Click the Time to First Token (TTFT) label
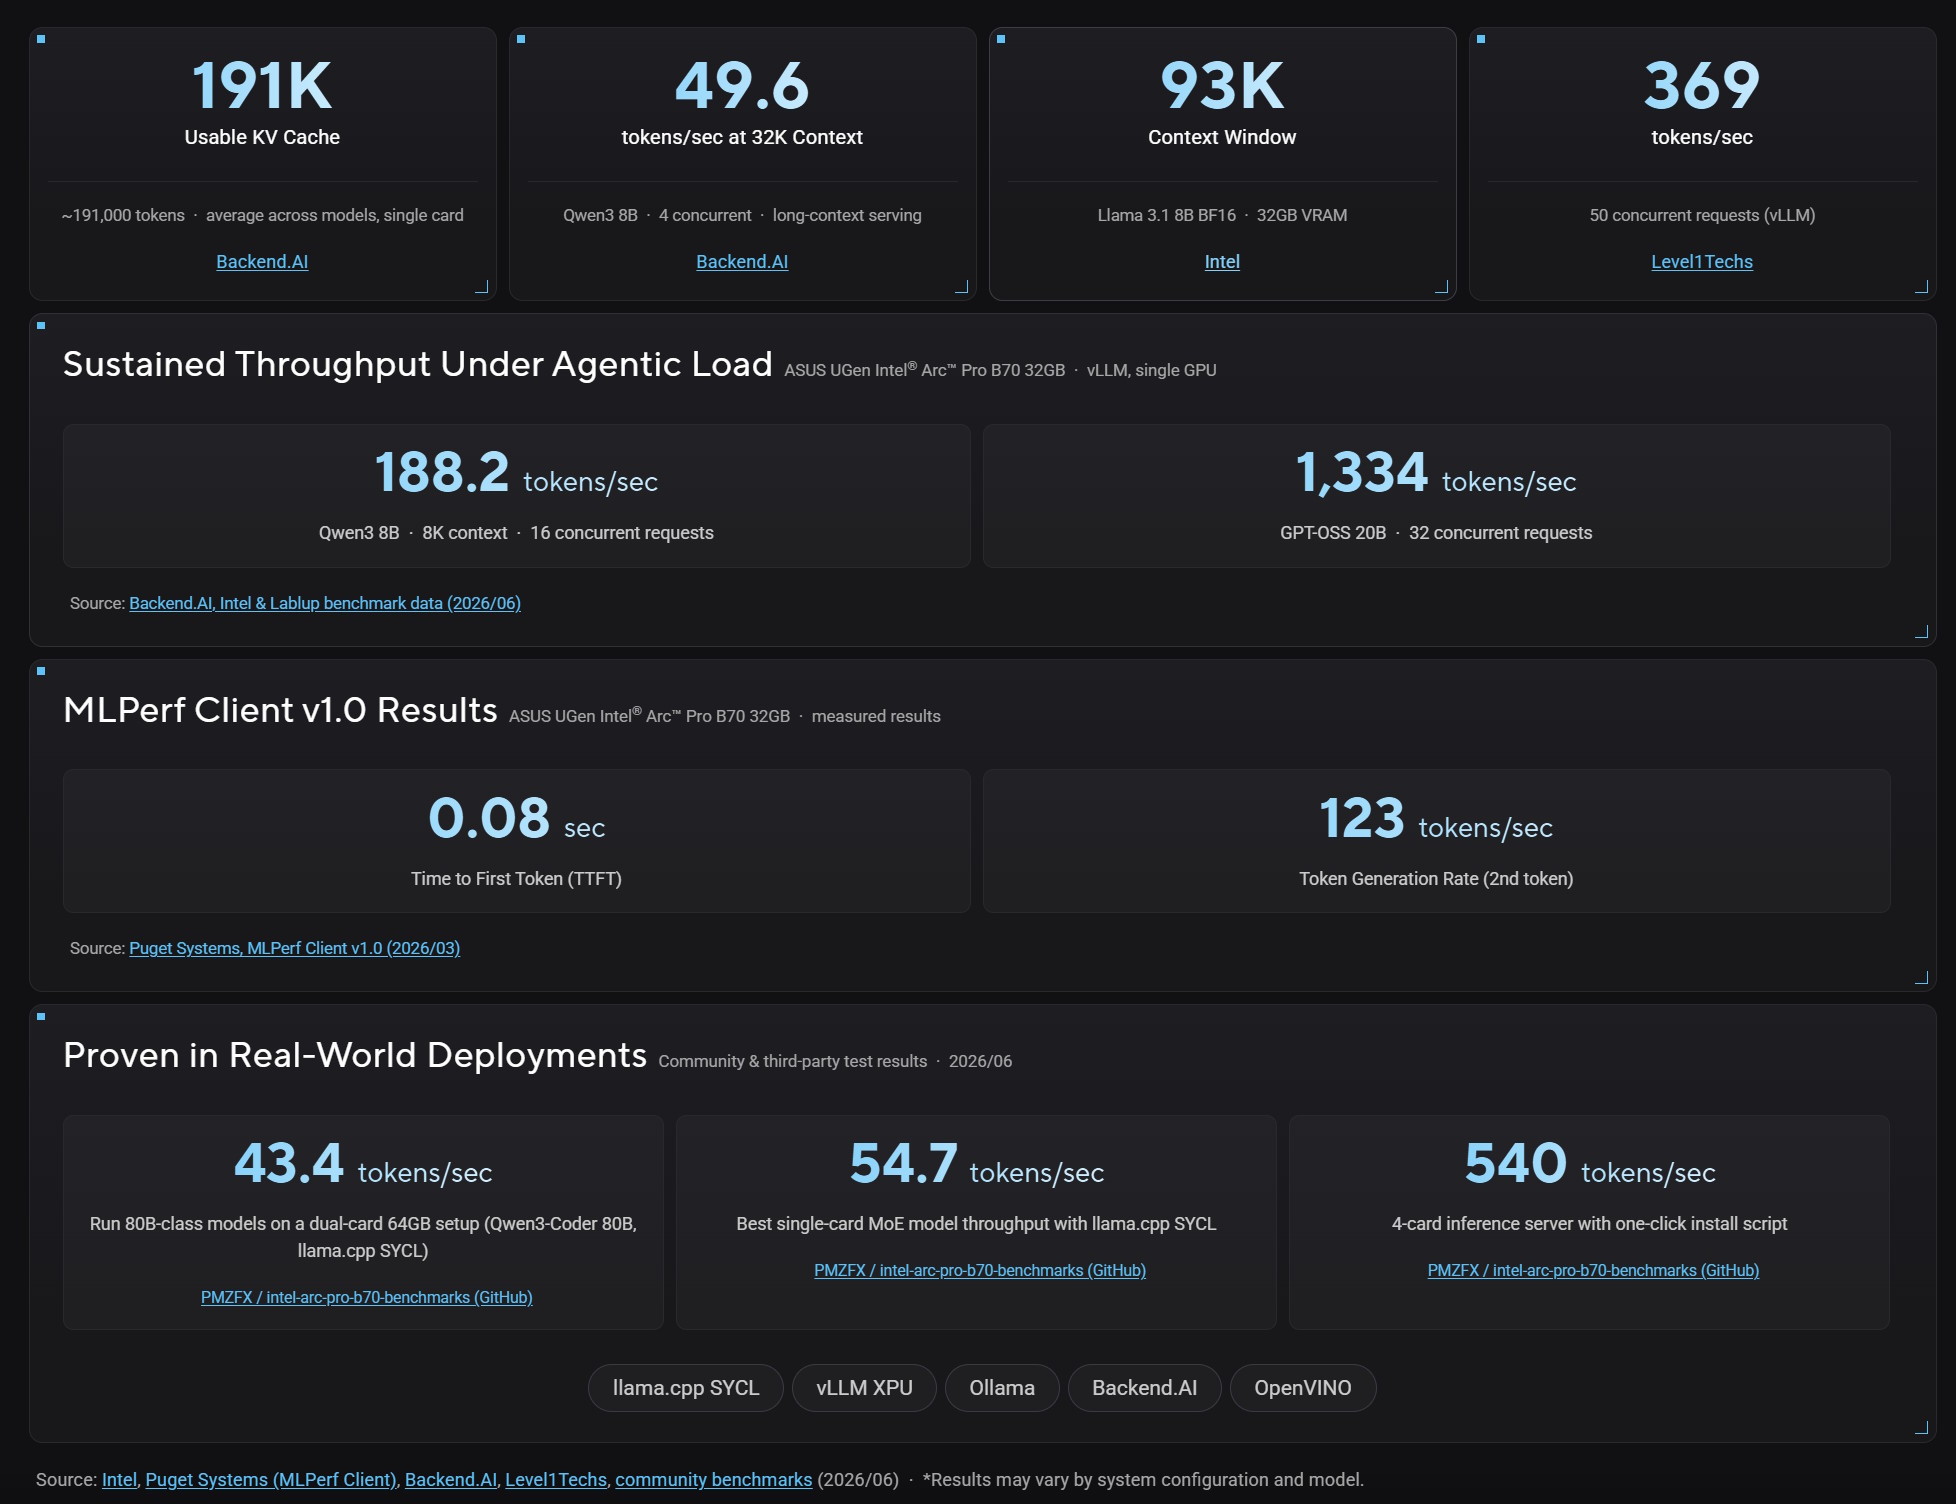This screenshot has width=1956, height=1504. (516, 879)
